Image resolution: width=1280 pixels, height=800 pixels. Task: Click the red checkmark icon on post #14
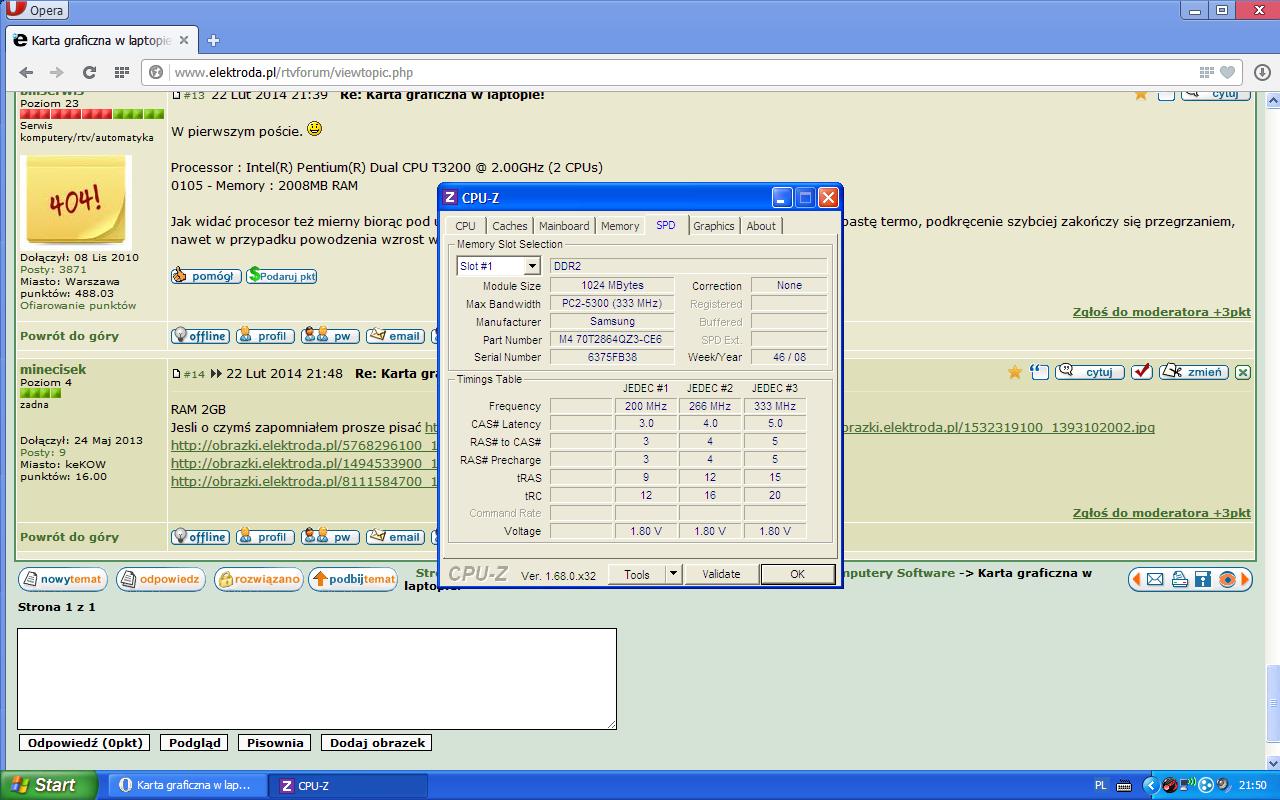point(1142,372)
